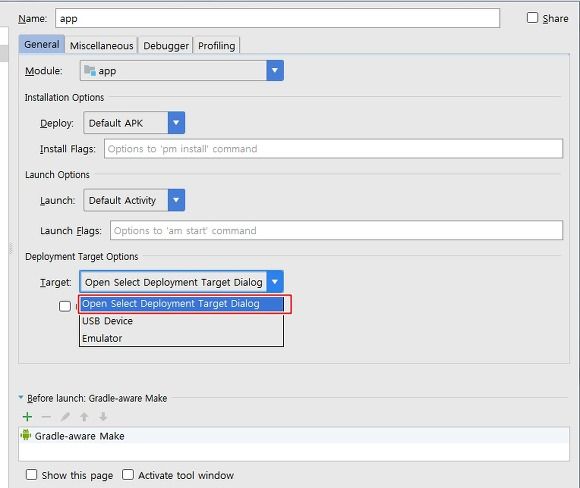Switch to the Miscellaneous tab
This screenshot has height=488, width=580.
(101, 46)
